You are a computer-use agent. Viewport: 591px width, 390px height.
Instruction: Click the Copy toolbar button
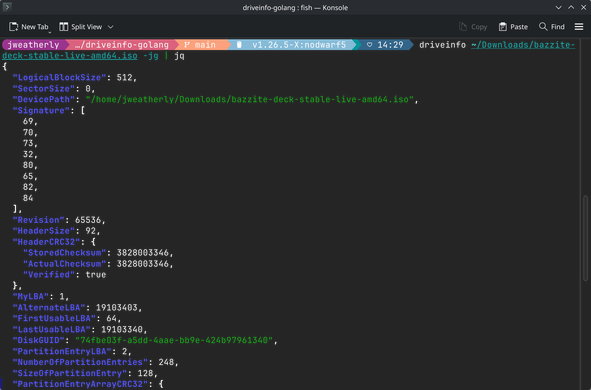[x=473, y=27]
